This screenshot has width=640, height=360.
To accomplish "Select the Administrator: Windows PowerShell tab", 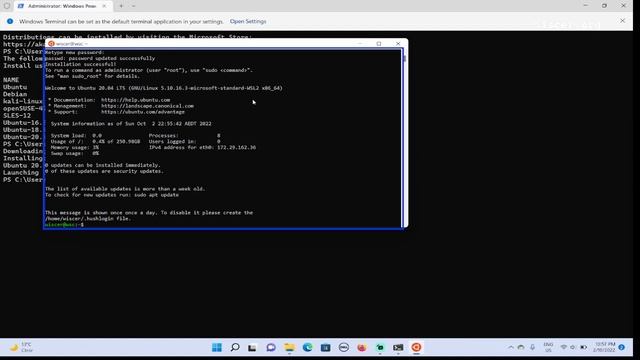I will pos(62,6).
